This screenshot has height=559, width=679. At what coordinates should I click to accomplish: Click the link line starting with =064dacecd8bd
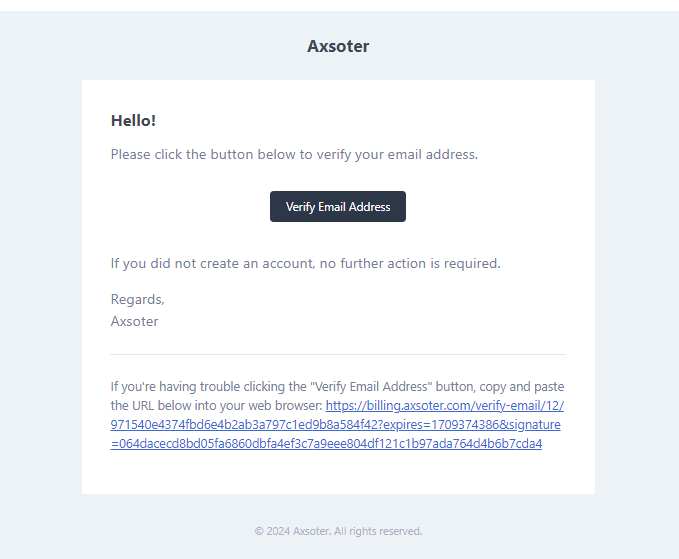[x=326, y=444]
